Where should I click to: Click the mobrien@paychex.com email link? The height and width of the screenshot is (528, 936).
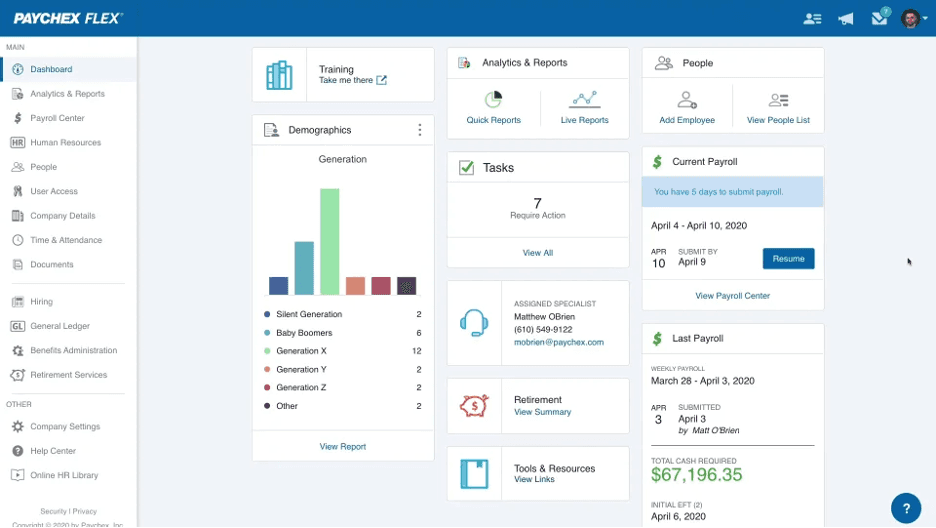click(x=558, y=342)
